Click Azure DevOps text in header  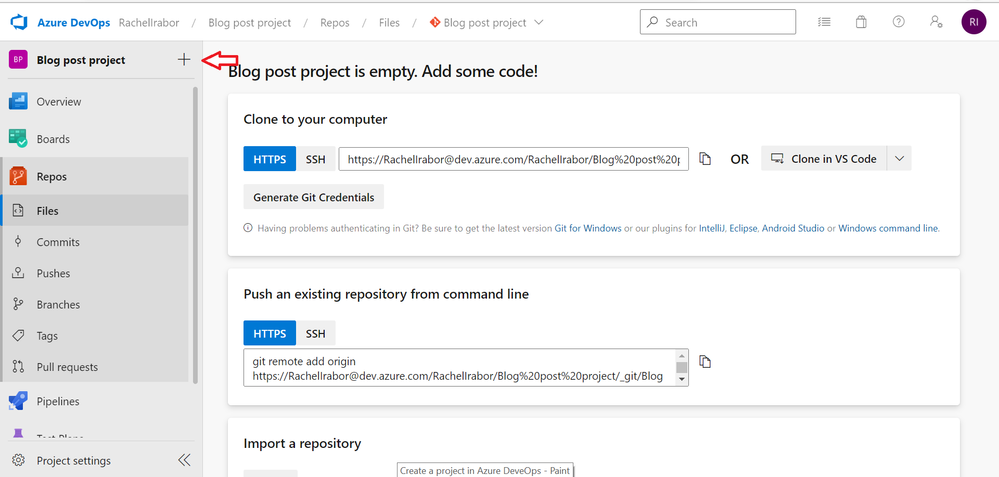(x=73, y=22)
